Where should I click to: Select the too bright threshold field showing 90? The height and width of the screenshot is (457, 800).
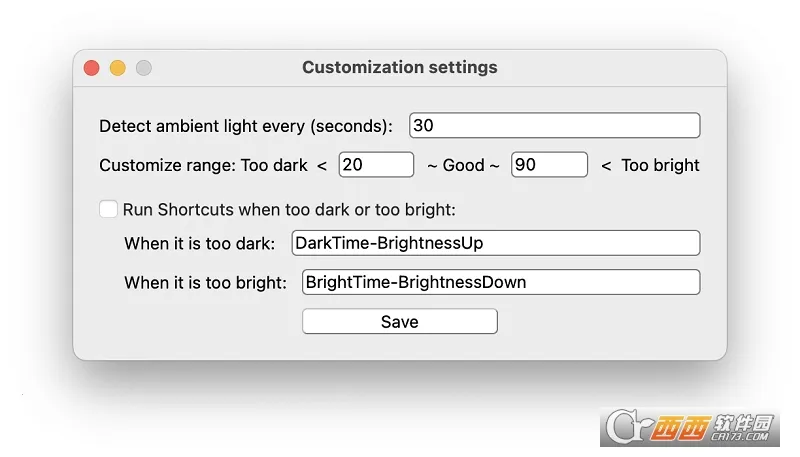[549, 165]
